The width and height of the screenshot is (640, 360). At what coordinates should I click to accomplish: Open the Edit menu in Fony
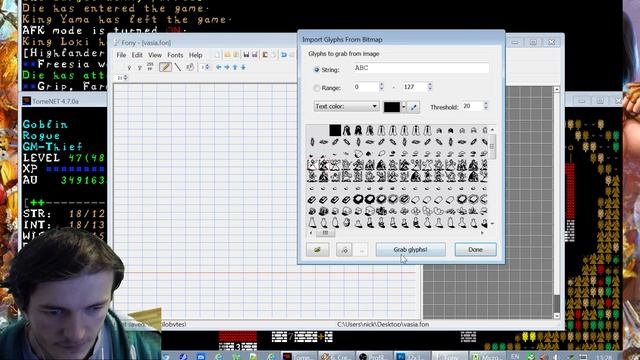(137, 55)
